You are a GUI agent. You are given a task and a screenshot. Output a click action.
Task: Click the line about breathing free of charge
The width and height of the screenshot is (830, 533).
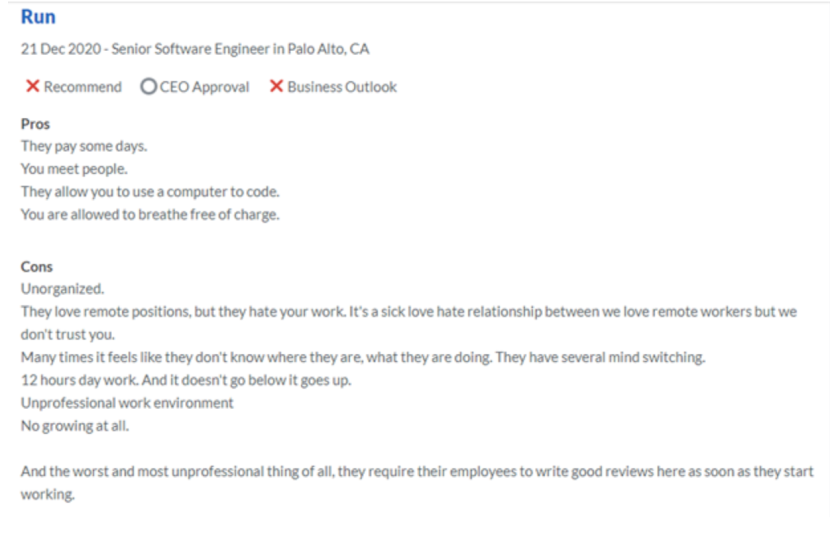point(150,215)
